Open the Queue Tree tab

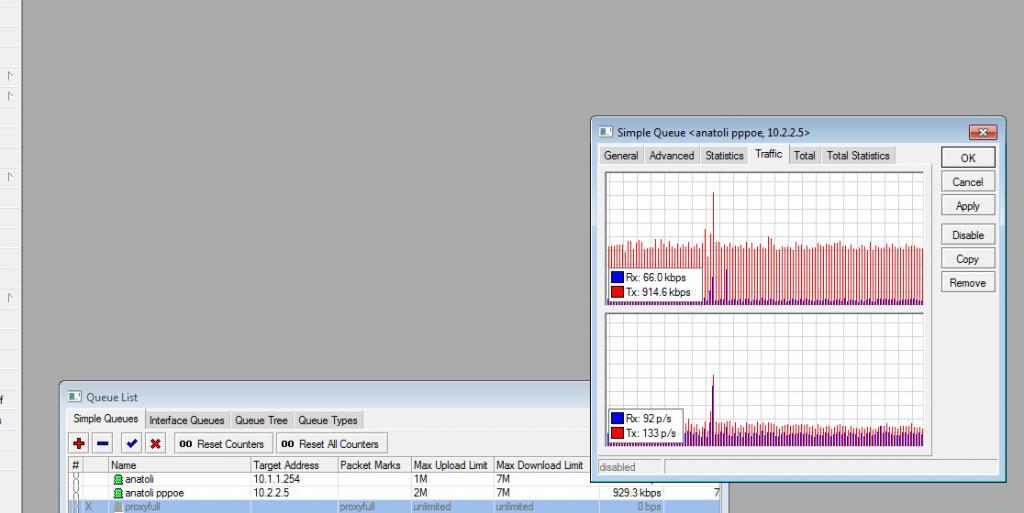point(261,420)
